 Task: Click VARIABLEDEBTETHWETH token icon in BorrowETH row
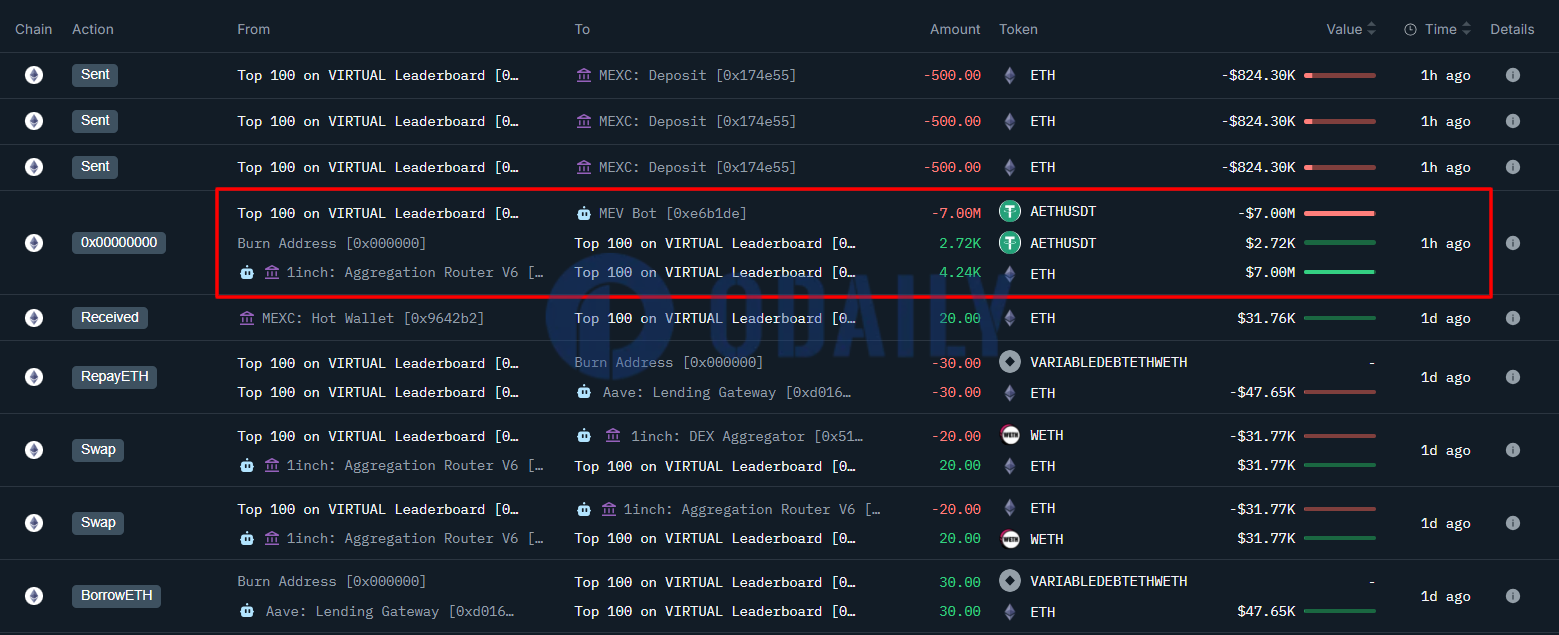click(x=1010, y=581)
